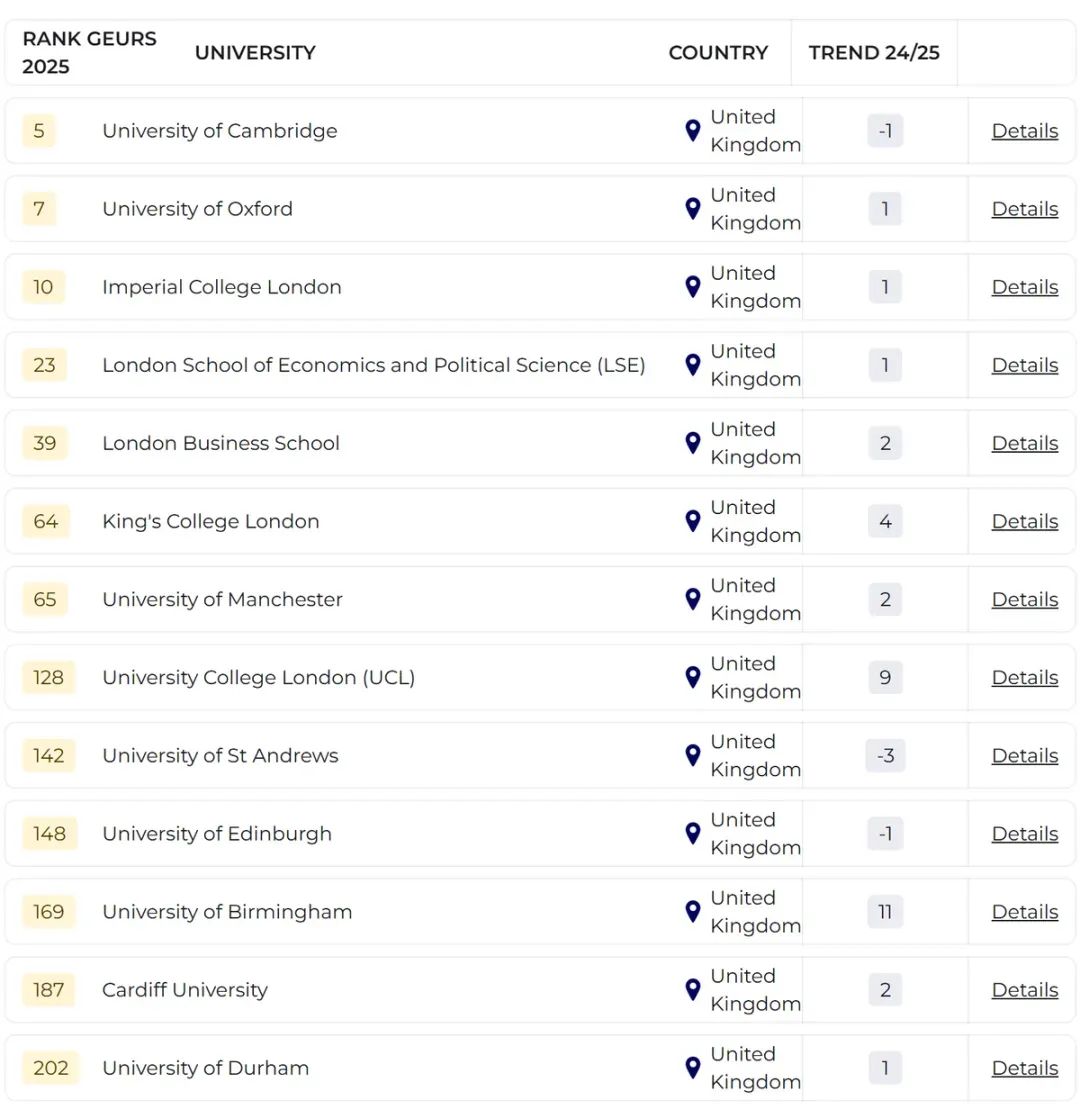Click the TREND 24/25 column header

point(874,53)
